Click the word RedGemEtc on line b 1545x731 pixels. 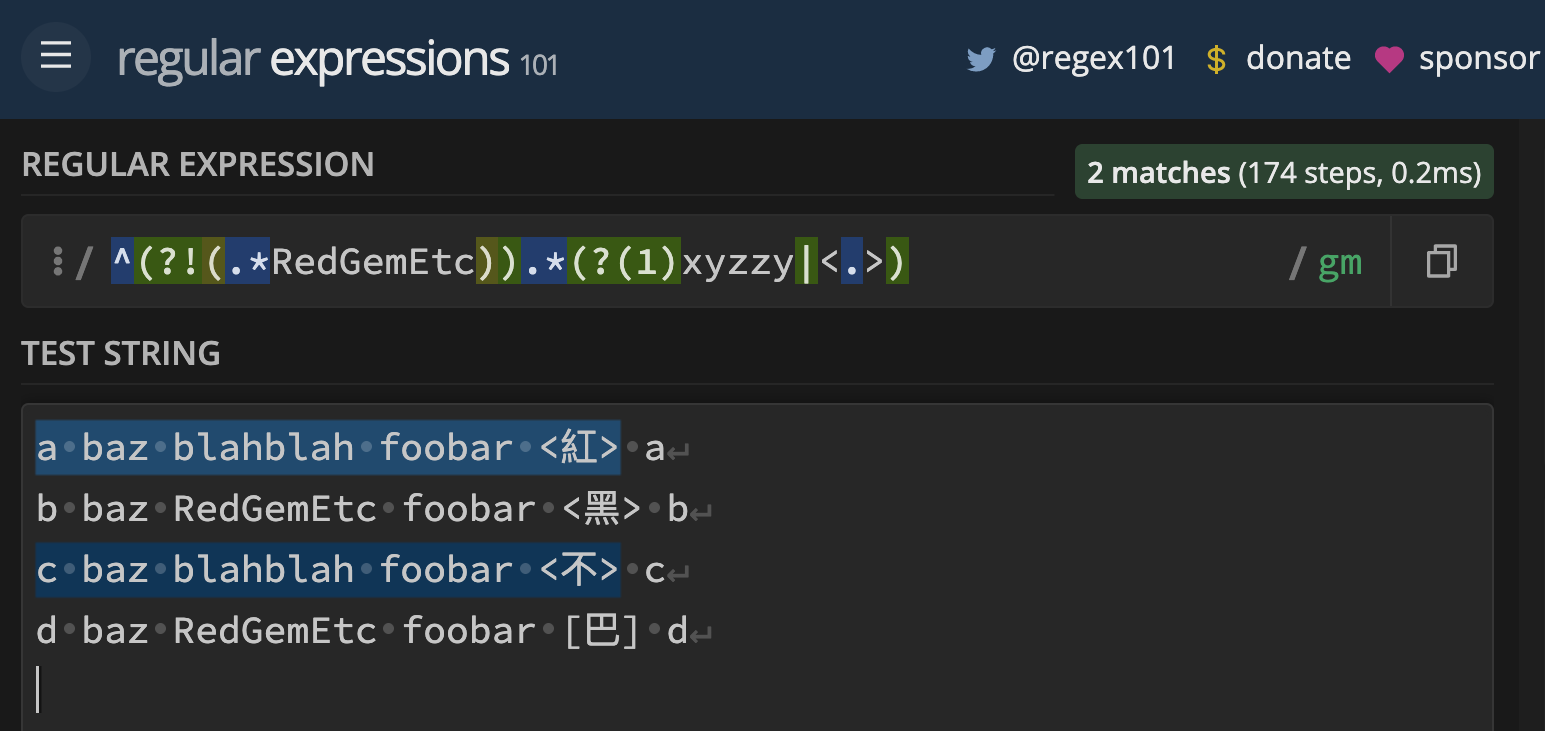(x=275, y=508)
